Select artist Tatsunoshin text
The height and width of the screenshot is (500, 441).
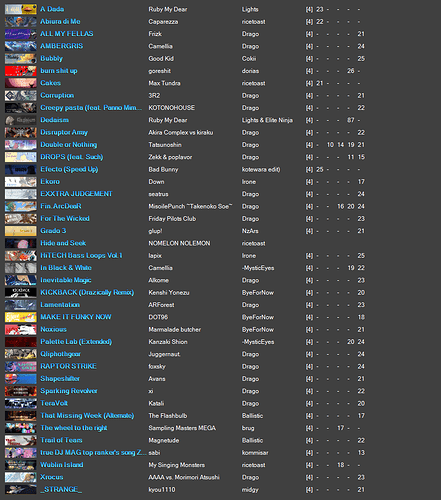click(x=165, y=145)
